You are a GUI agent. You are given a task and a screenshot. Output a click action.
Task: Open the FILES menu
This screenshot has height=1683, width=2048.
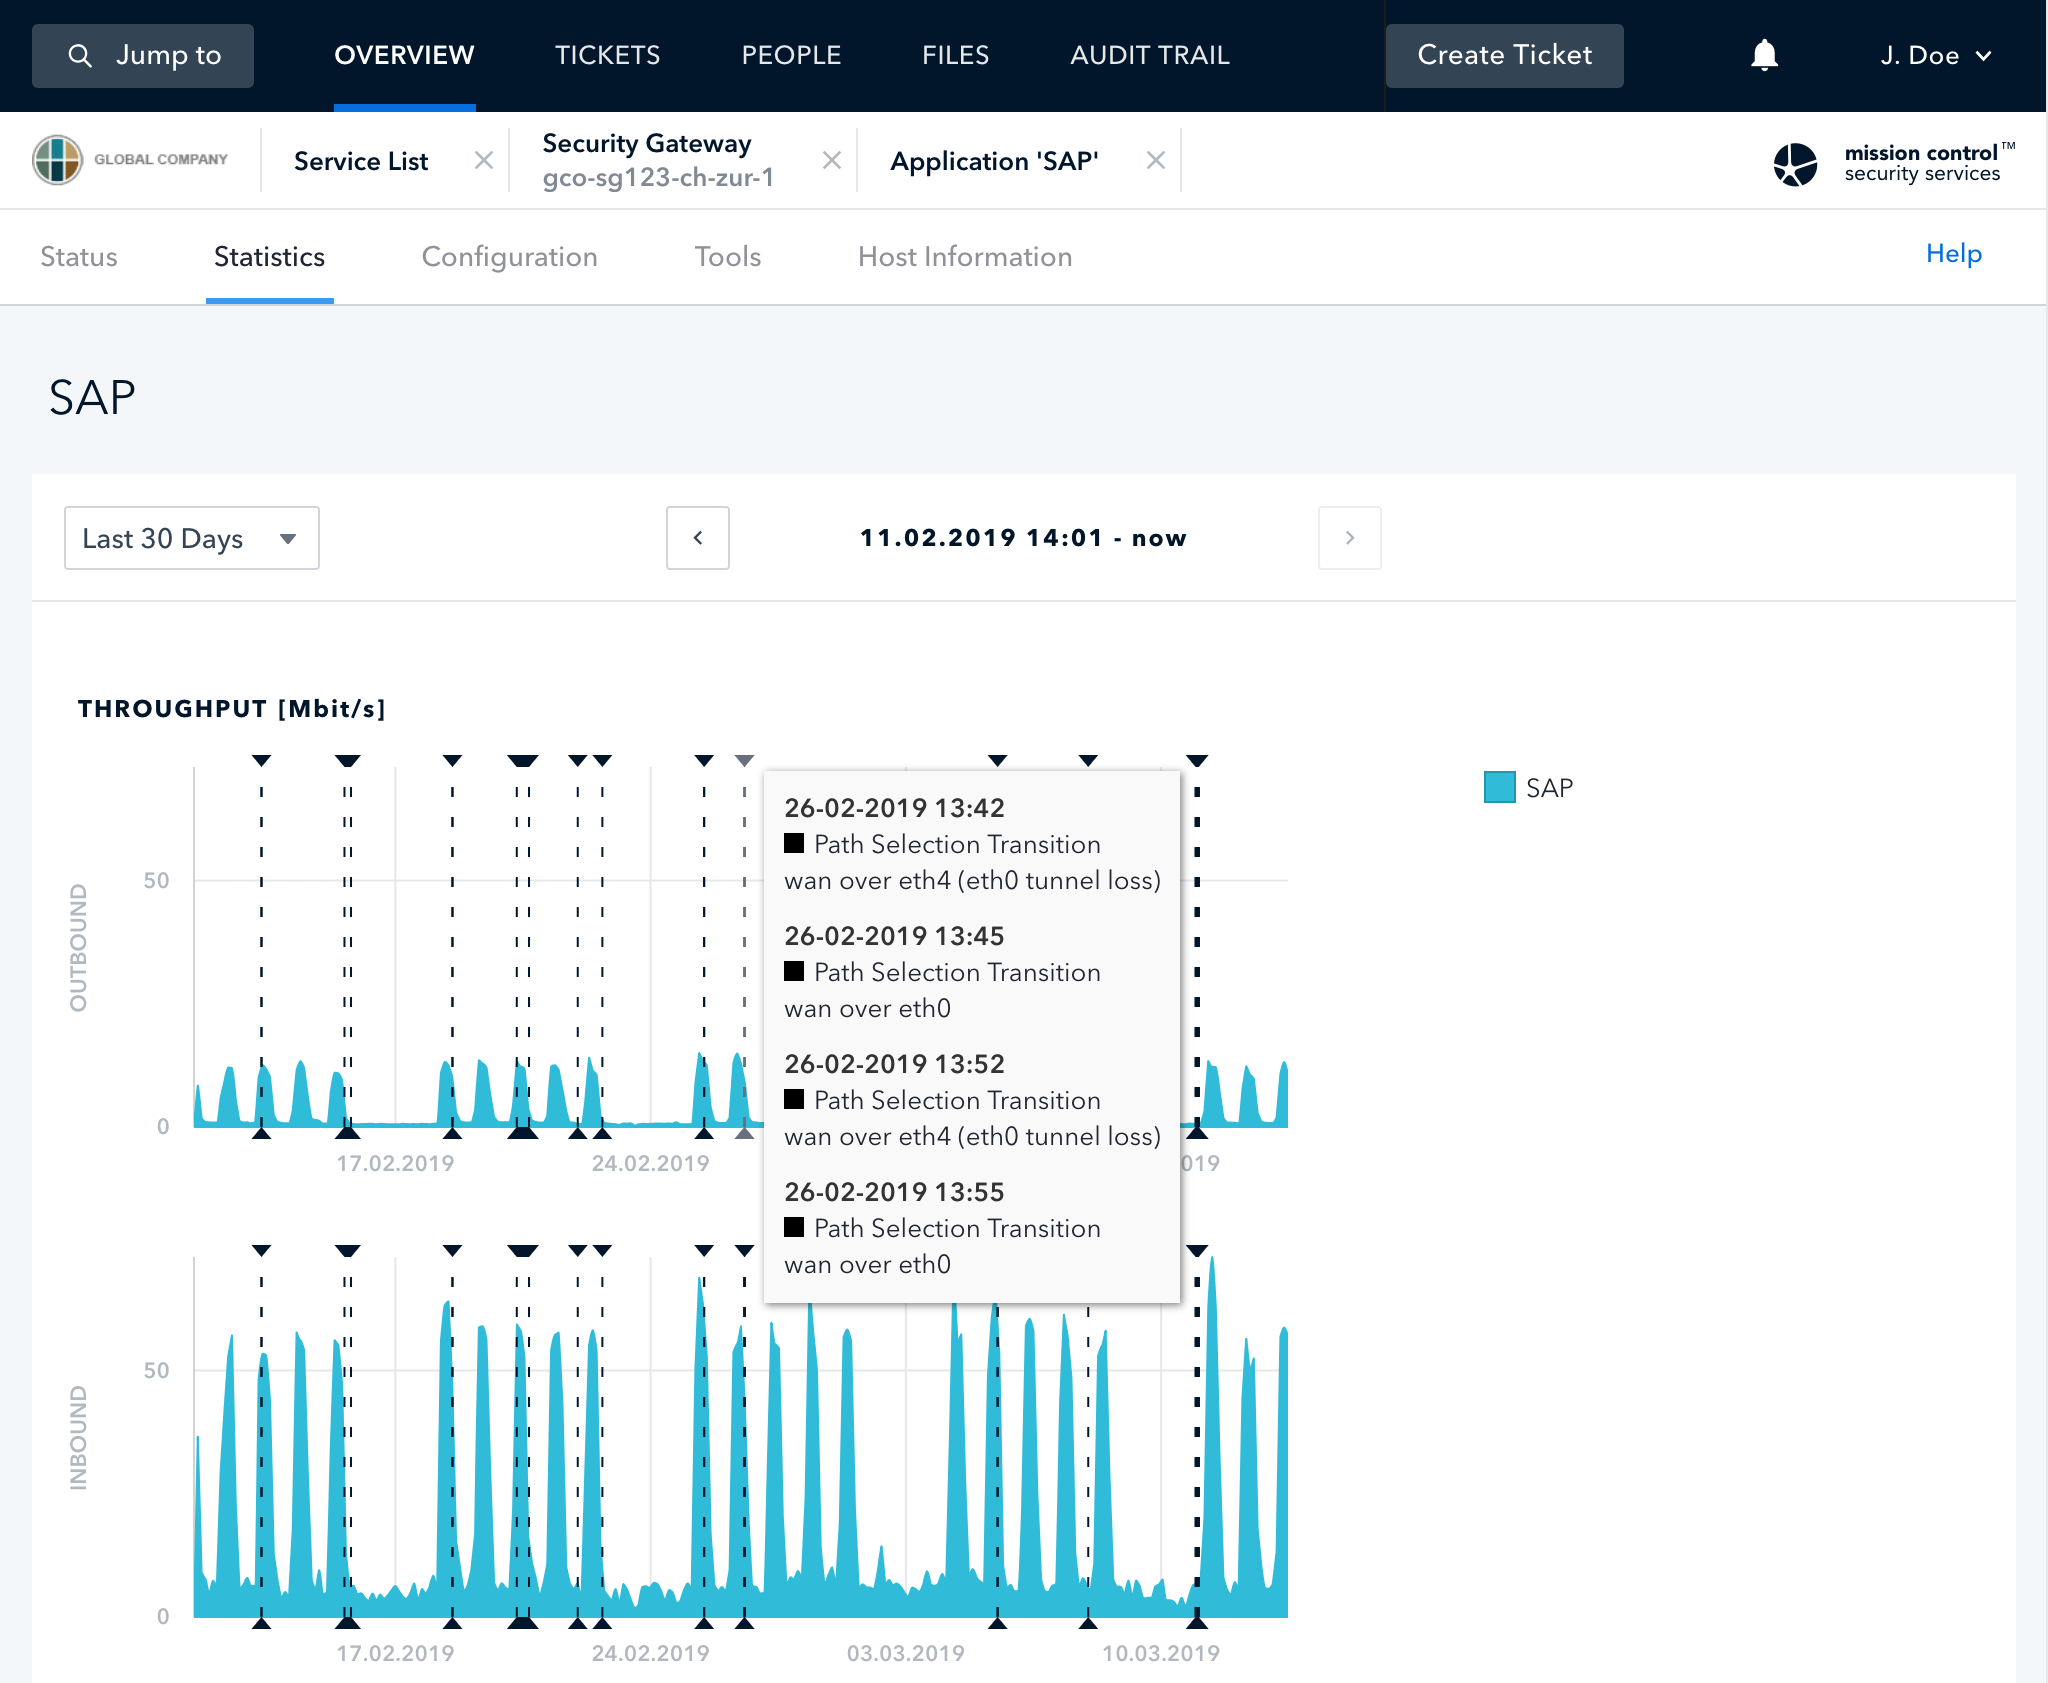tap(955, 55)
